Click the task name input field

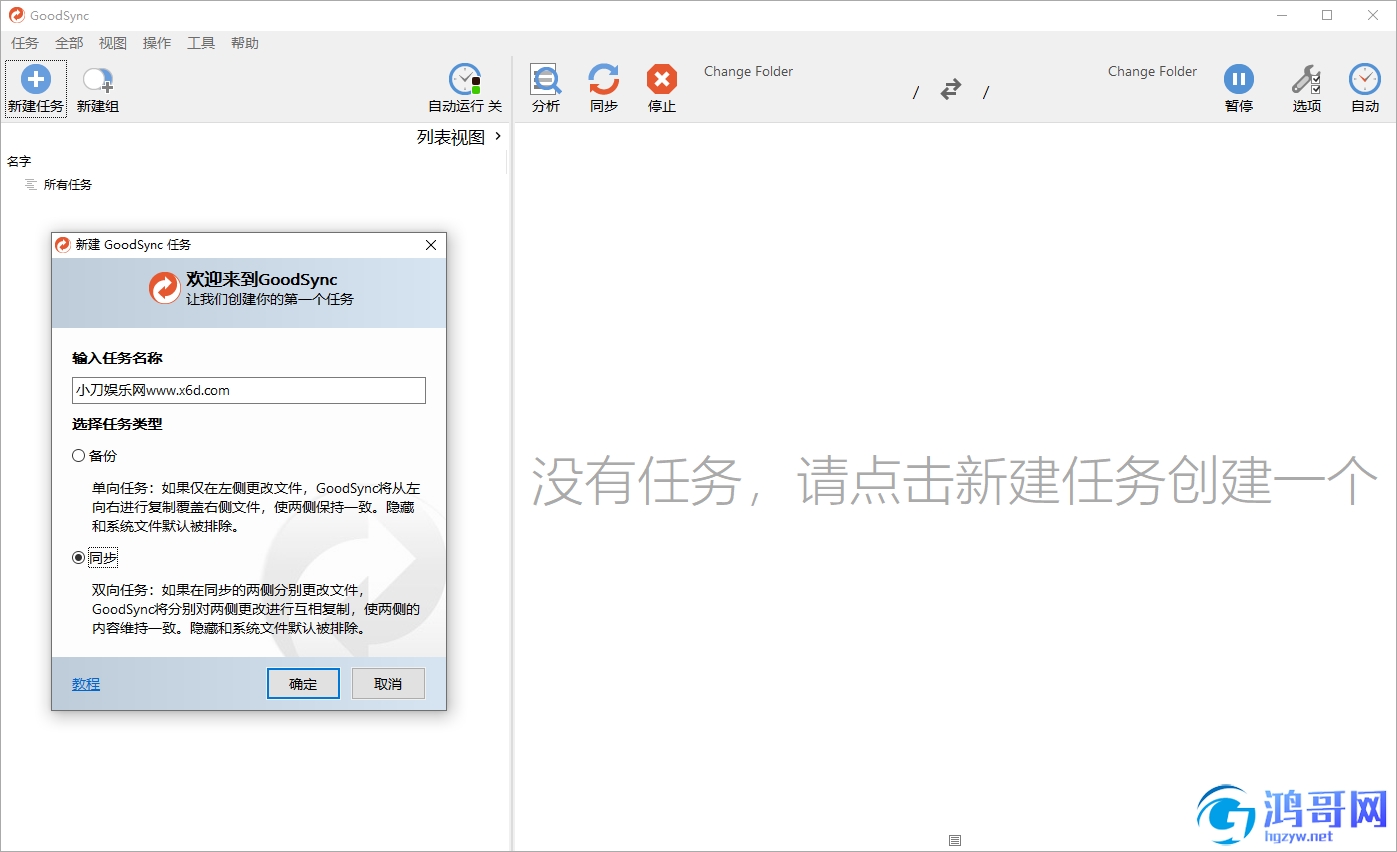point(249,390)
